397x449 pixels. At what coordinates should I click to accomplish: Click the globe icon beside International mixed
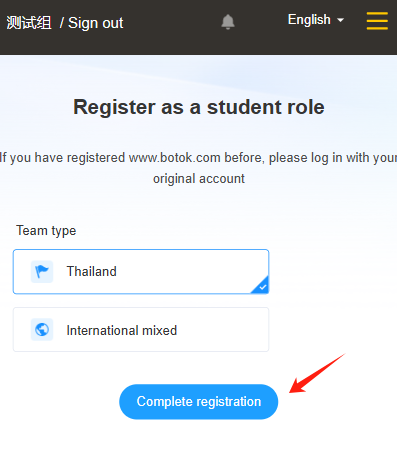click(42, 330)
